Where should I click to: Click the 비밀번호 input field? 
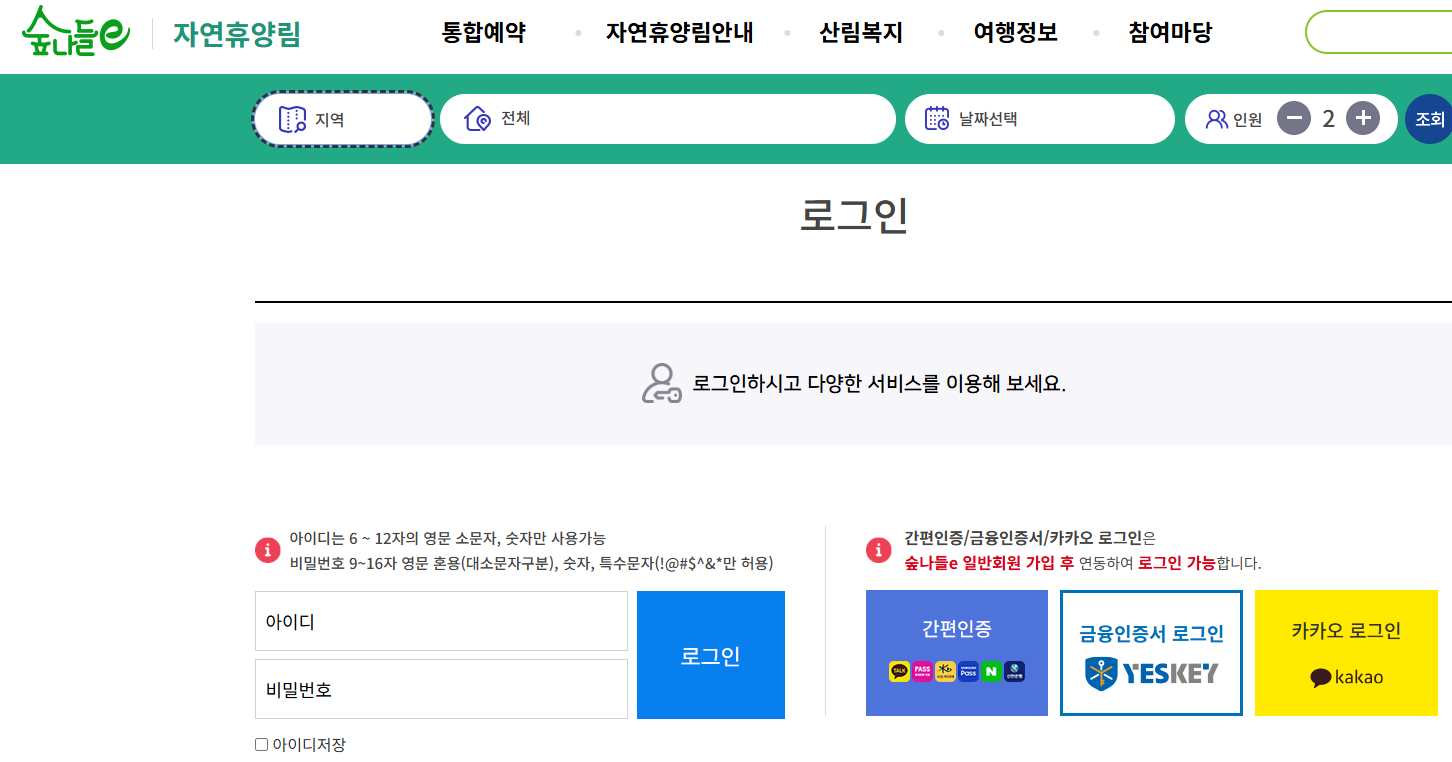(x=441, y=689)
